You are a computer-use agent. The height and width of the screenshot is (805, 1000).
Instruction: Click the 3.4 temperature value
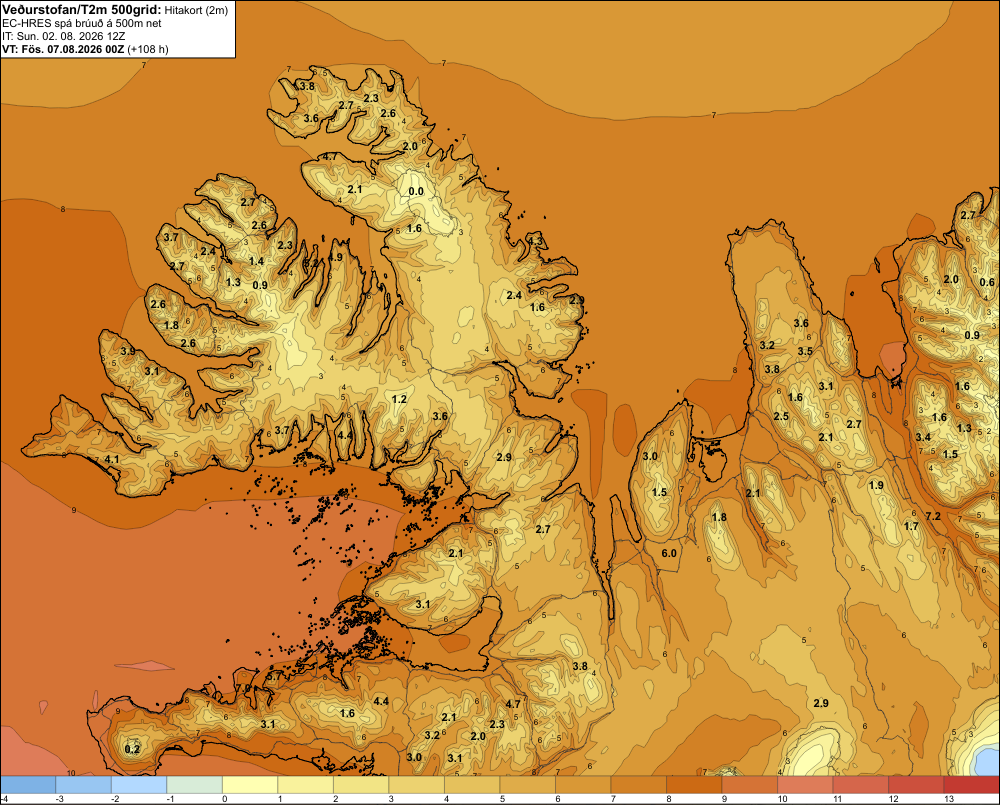(x=923, y=438)
